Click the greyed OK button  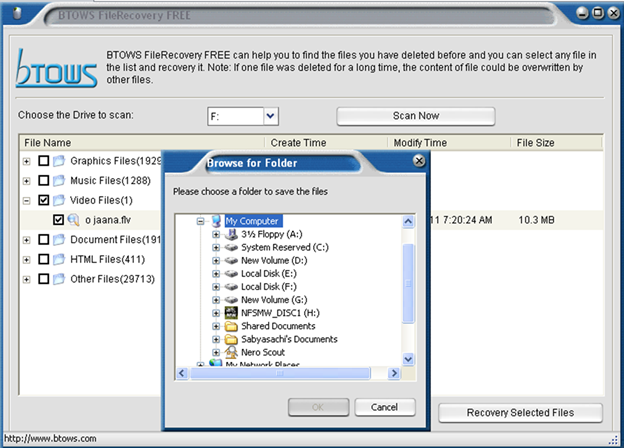[318, 407]
